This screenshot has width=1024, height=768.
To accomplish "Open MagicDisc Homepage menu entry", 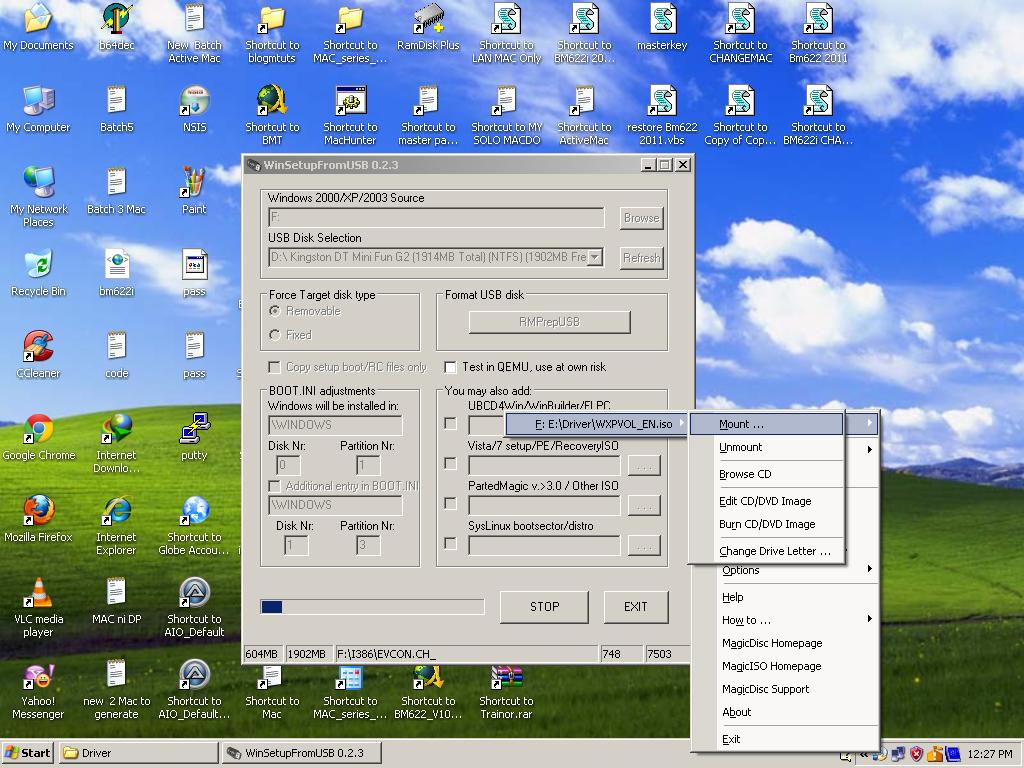I will (785, 643).
